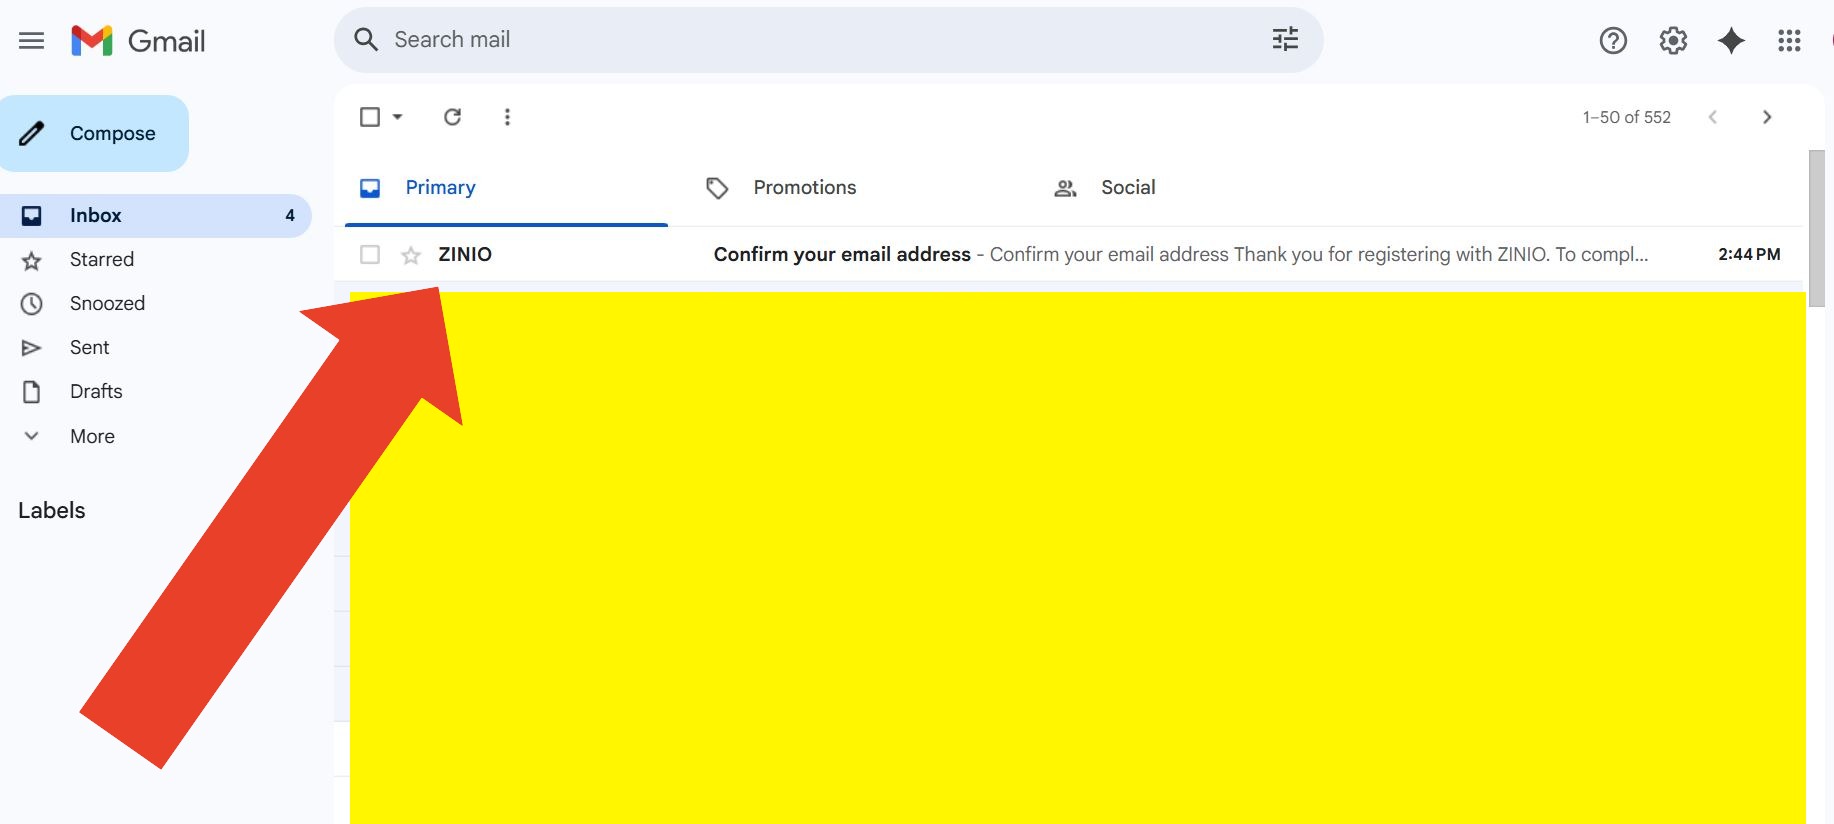Select the ZINIO email checkbox
Image resolution: width=1834 pixels, height=824 pixels.
click(370, 255)
